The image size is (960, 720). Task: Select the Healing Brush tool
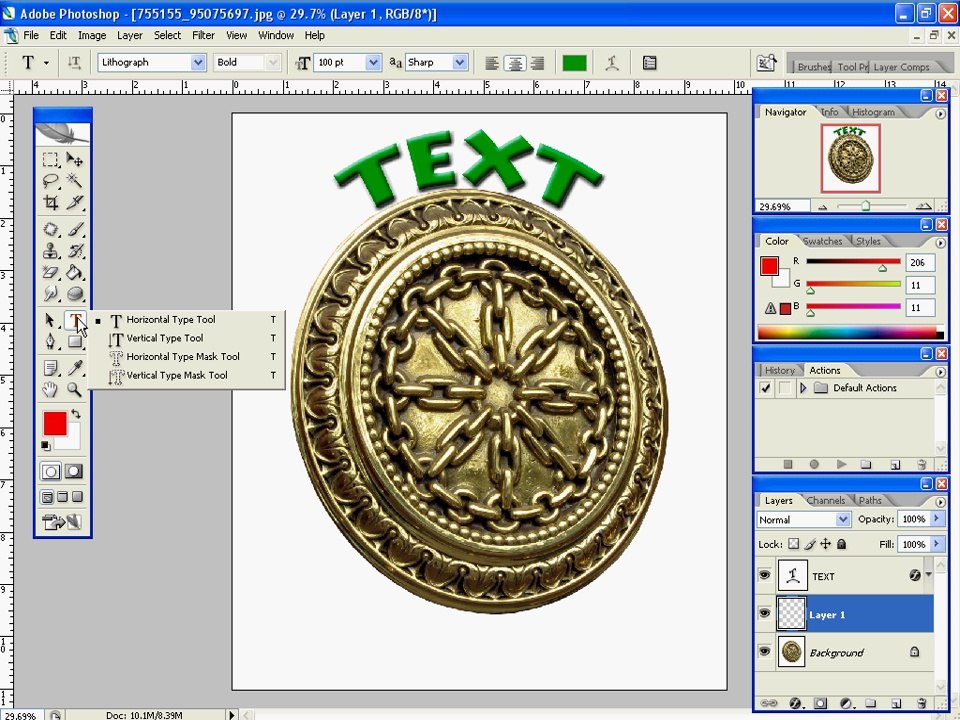click(x=51, y=230)
